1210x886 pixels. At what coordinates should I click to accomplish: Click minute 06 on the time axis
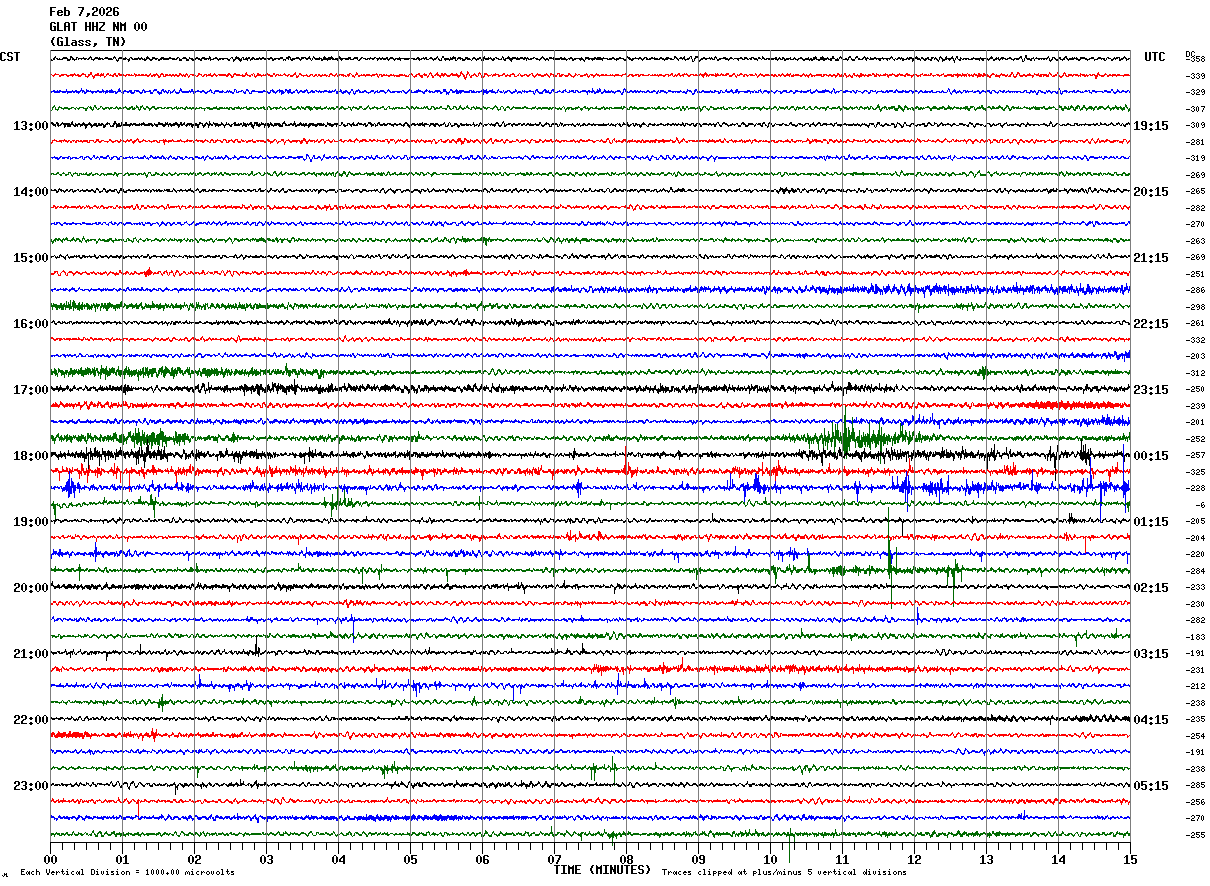point(482,859)
